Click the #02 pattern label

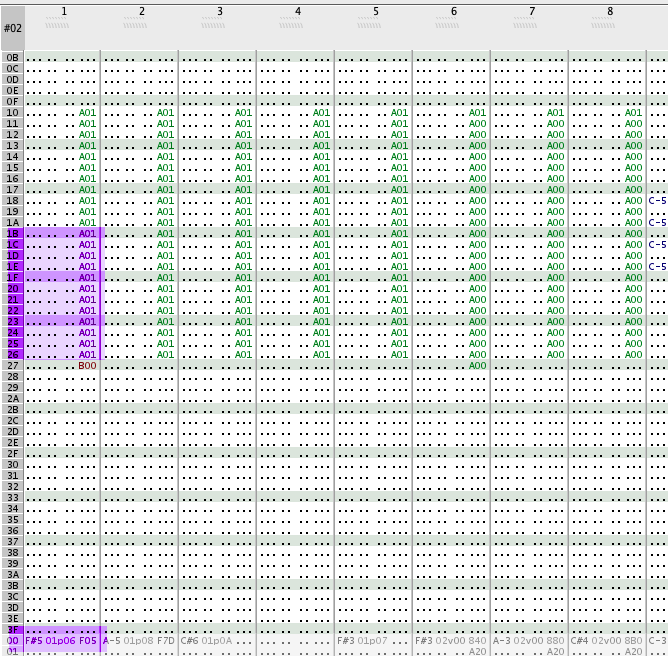click(13, 28)
